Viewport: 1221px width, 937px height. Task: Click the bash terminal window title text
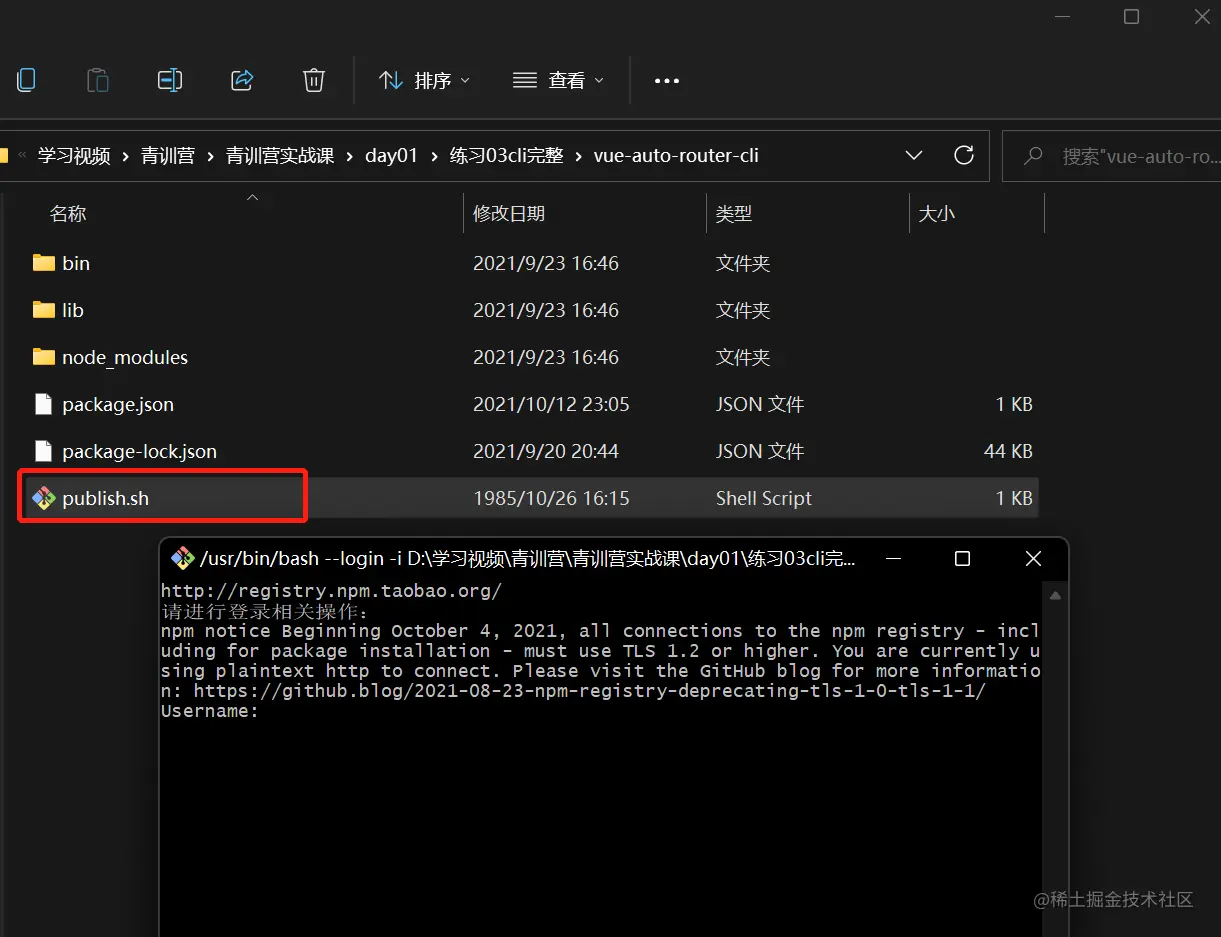tap(528, 558)
